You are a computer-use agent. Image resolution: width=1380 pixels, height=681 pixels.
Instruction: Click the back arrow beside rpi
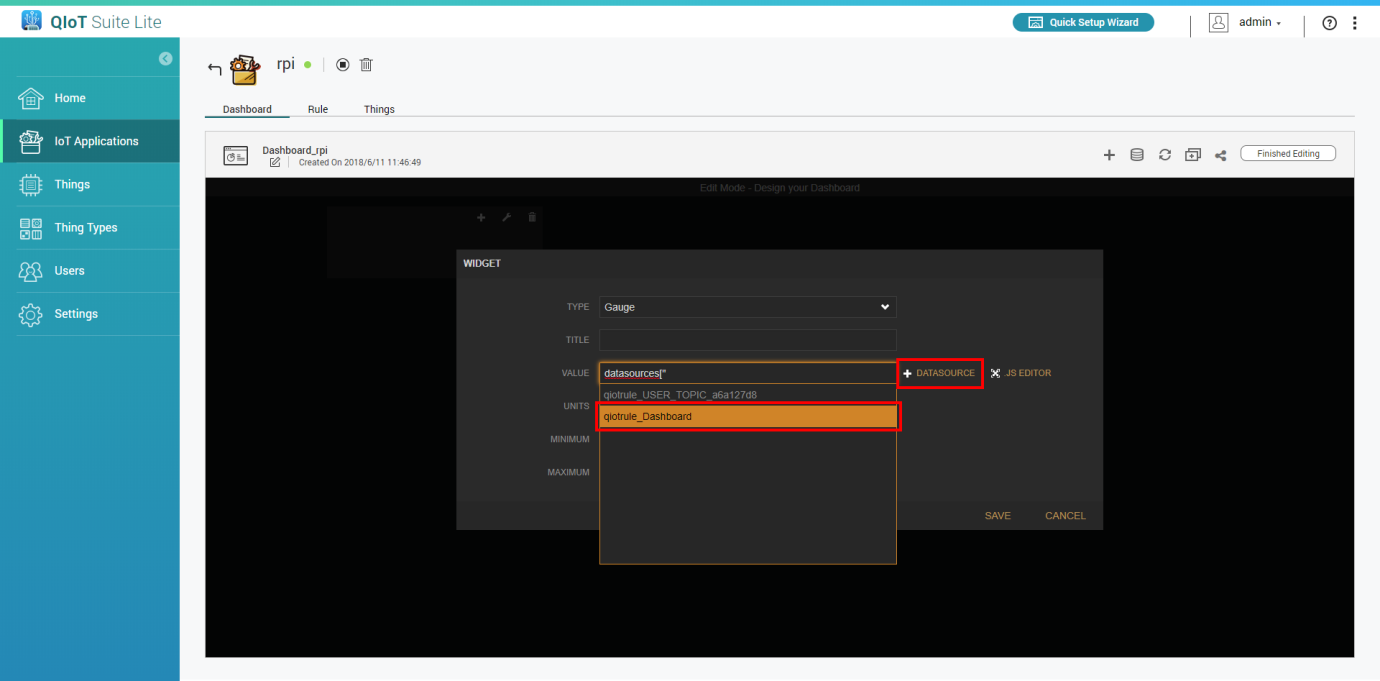[214, 68]
